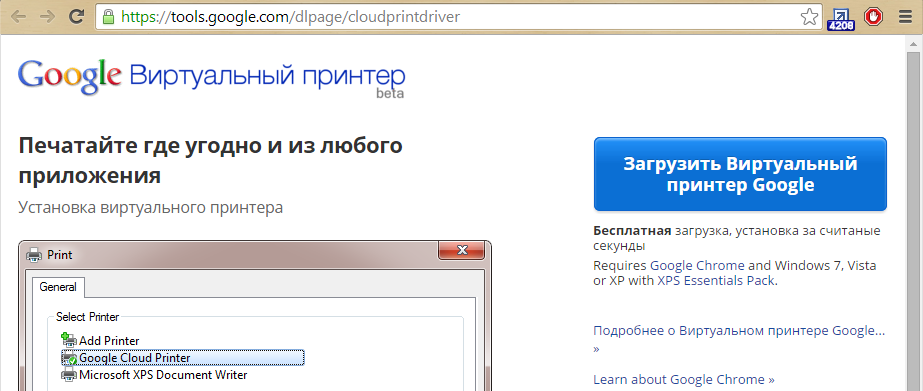The height and width of the screenshot is (391, 923).
Task: Bookmark this page with the star icon
Action: tap(809, 16)
